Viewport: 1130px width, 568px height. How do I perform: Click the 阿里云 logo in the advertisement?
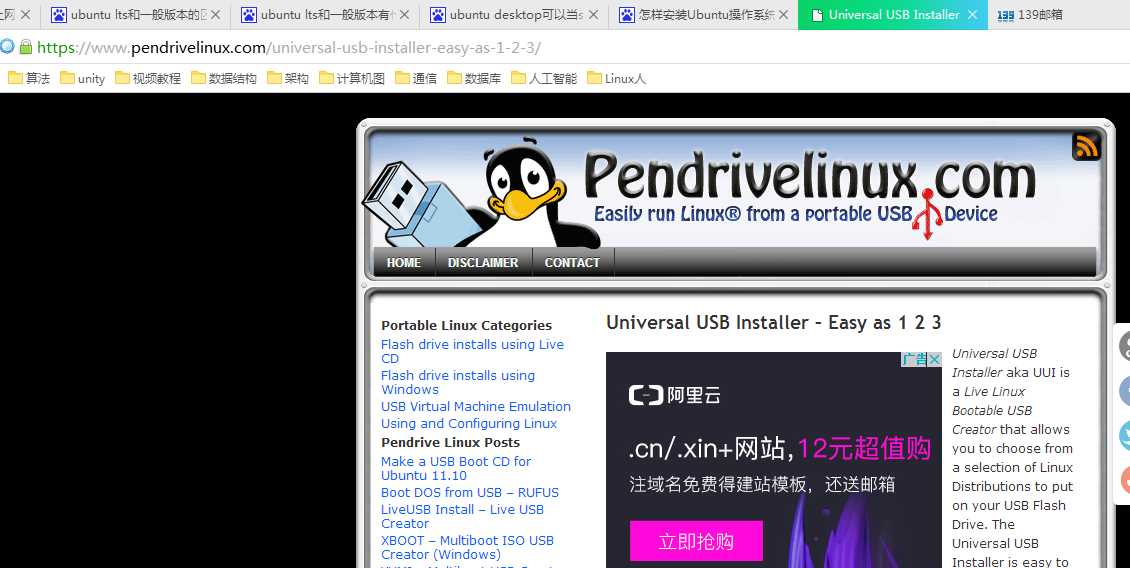[x=674, y=395]
